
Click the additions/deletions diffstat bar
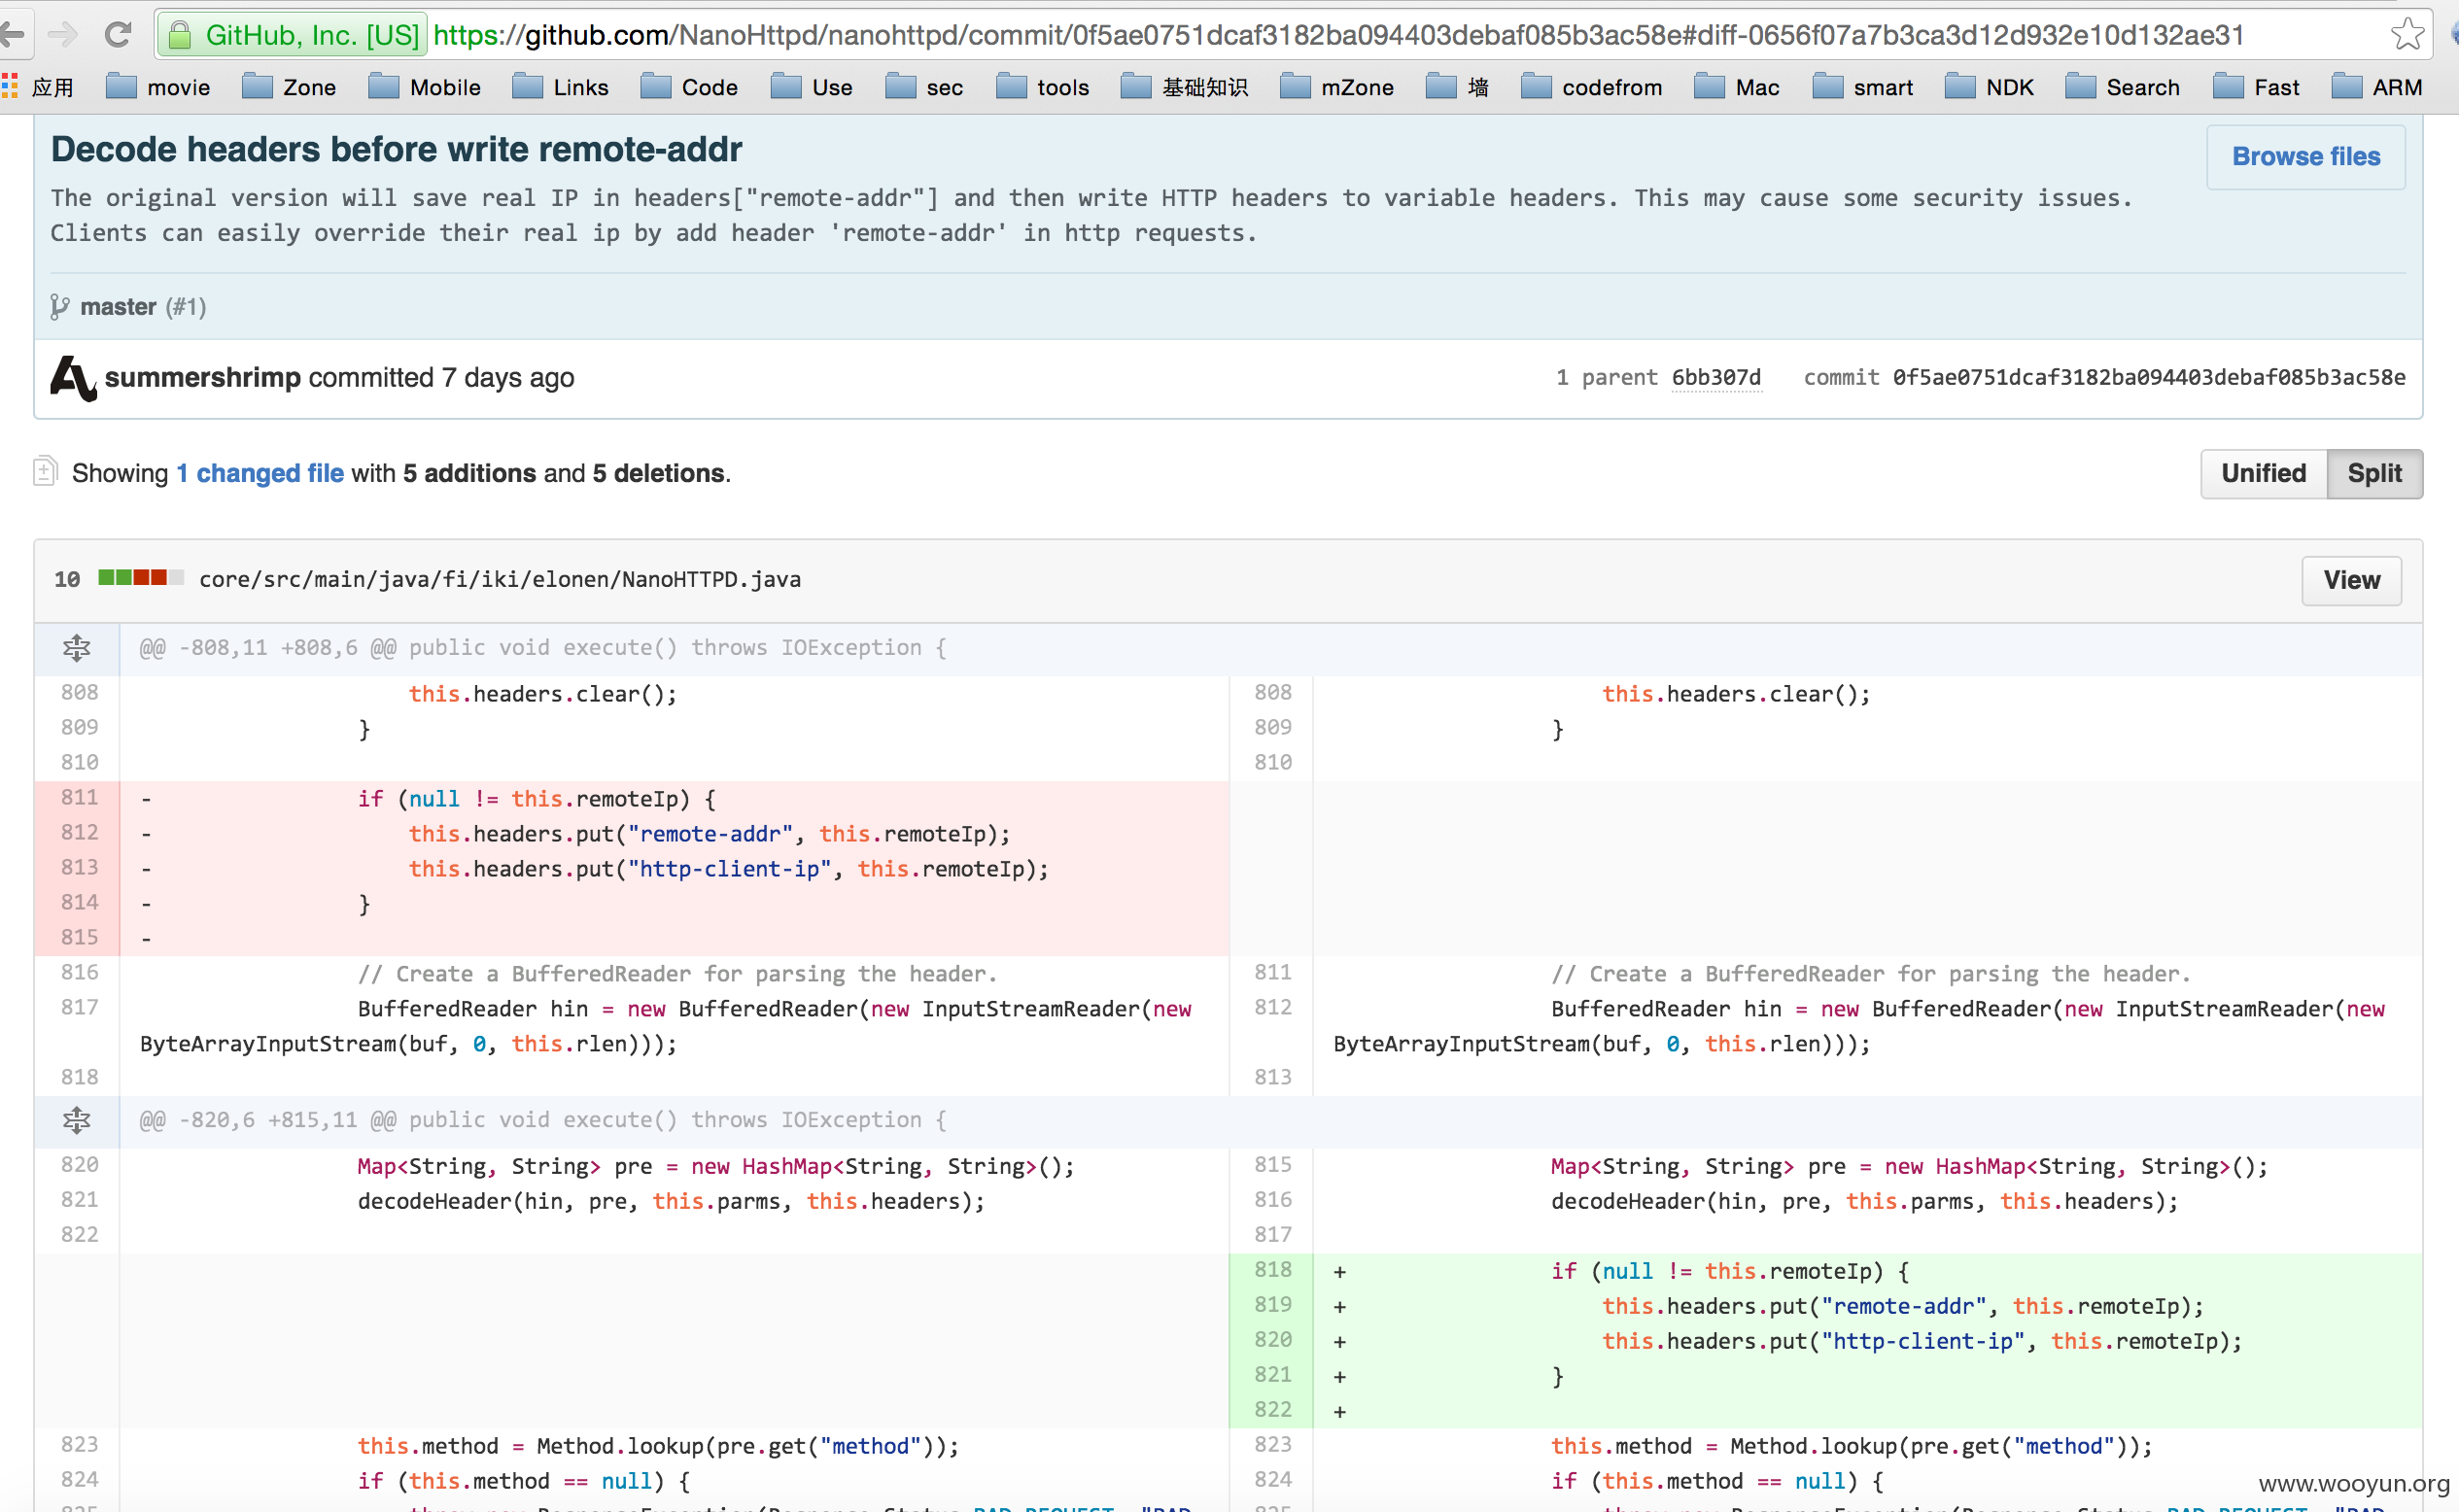[140, 577]
